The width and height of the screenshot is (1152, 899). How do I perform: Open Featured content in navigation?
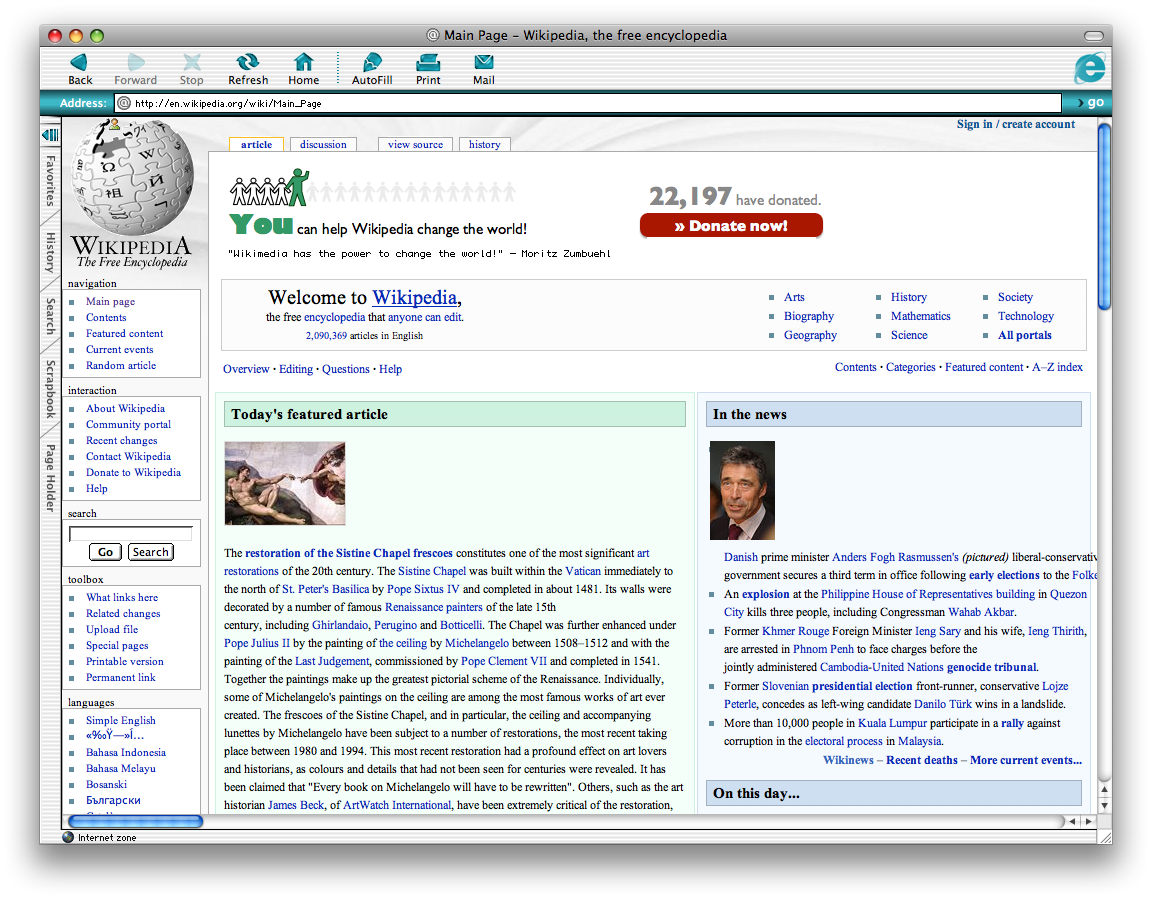pos(124,333)
